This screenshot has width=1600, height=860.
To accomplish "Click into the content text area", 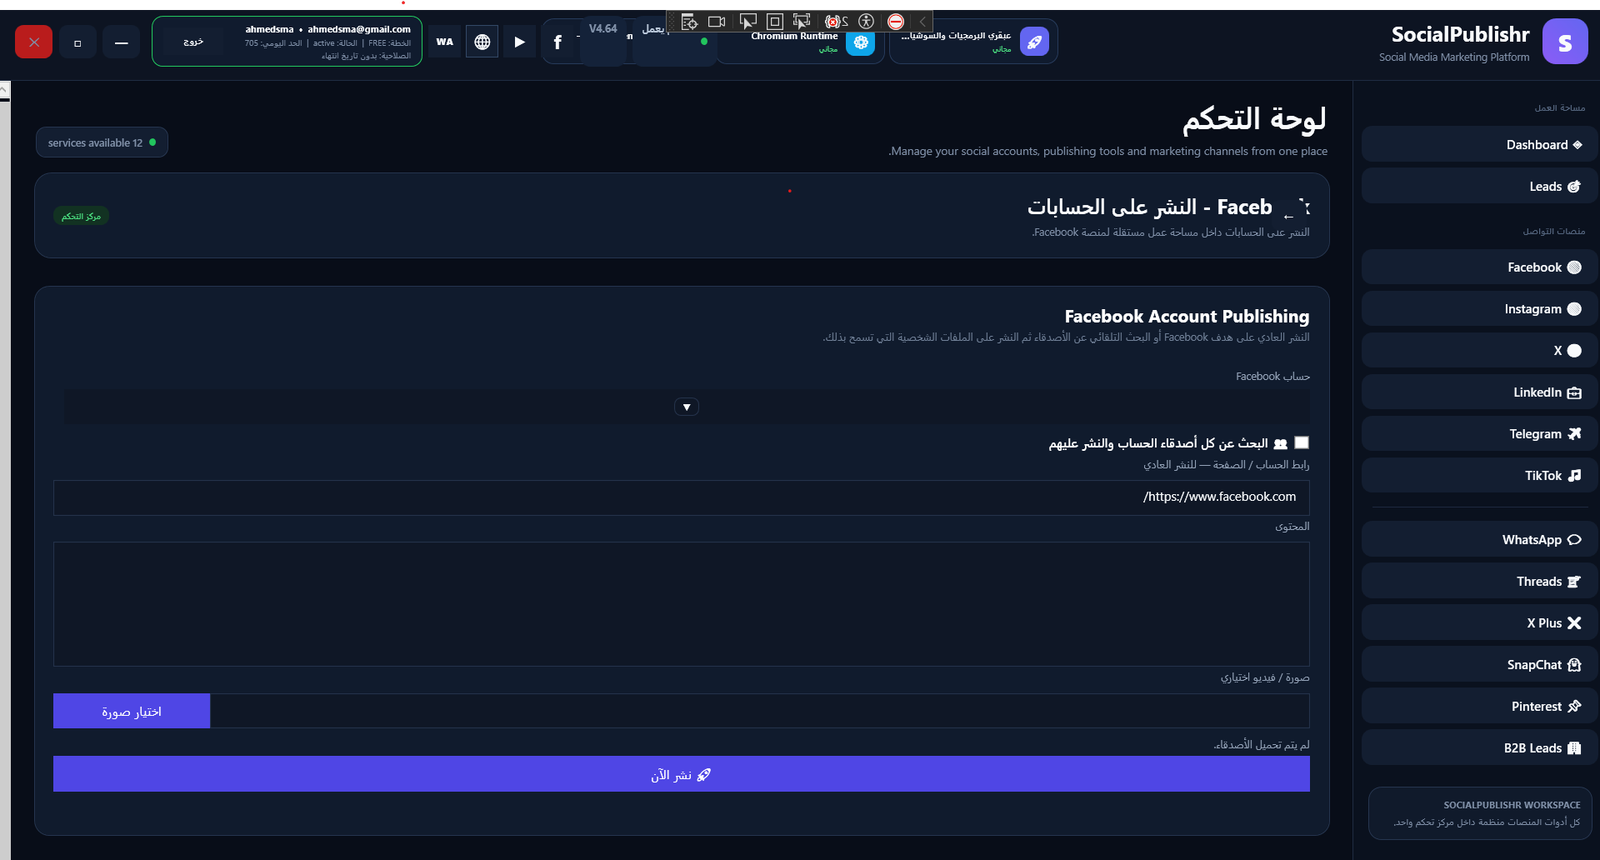I will coord(681,604).
